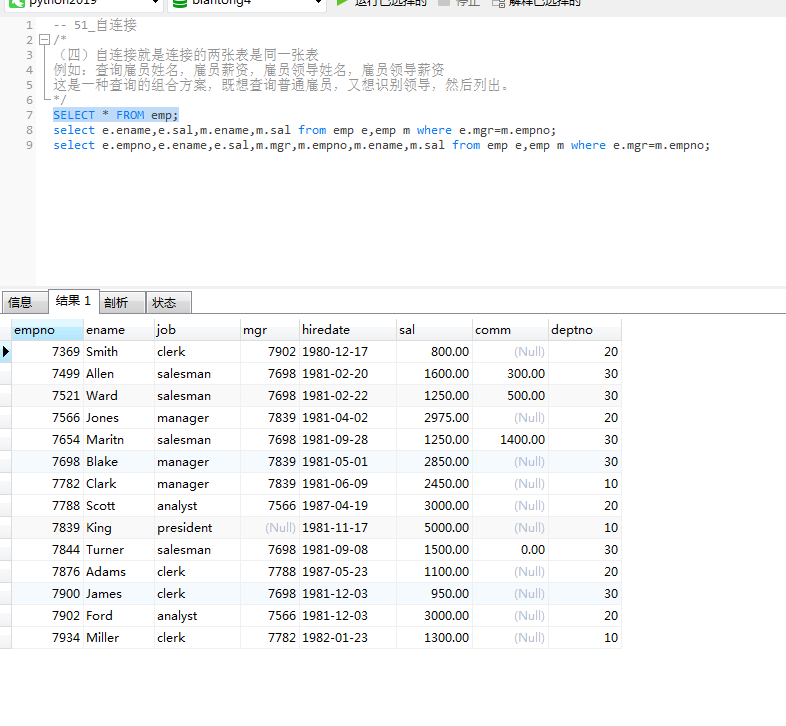Switch to the 信息 tab
Screen dimensions: 786x726
coord(25,302)
